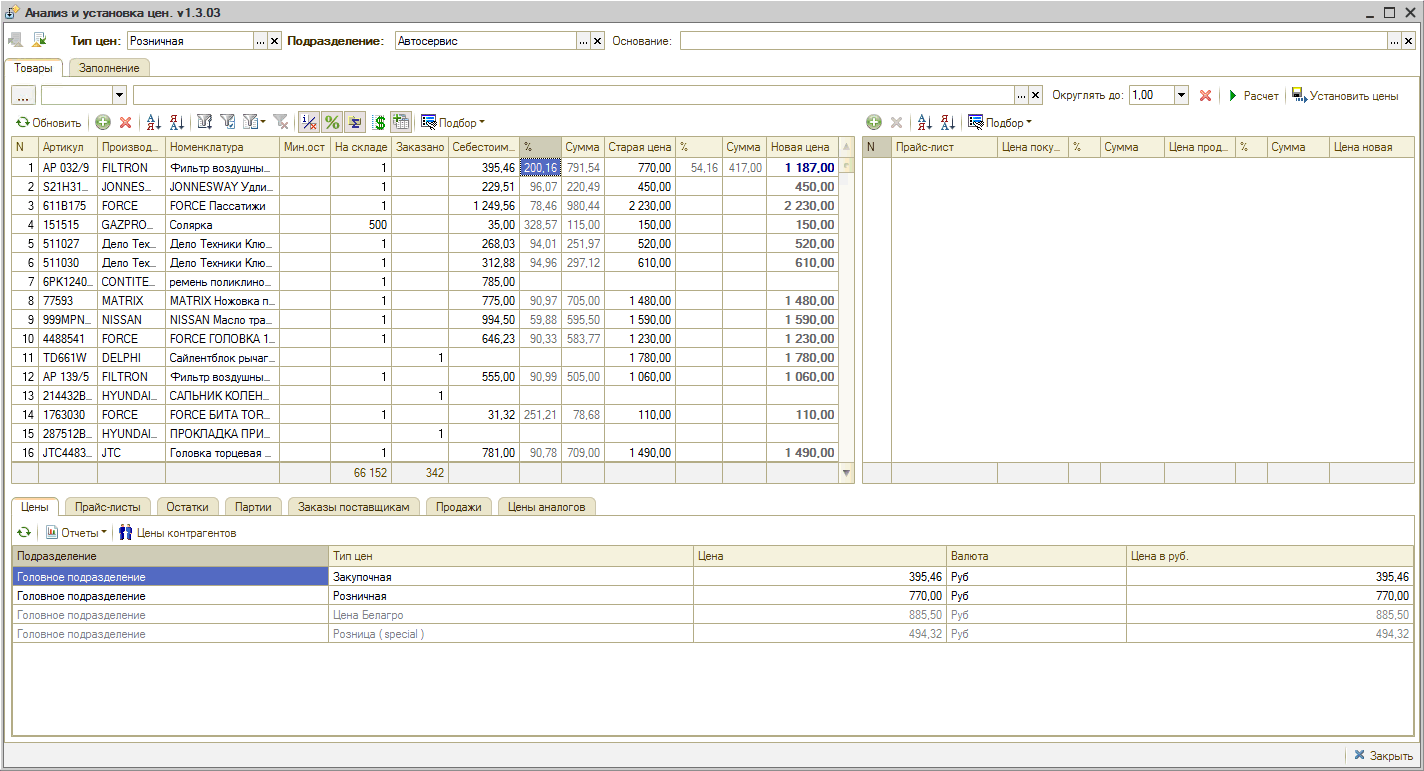Expand the Округлять до dropdown
The image size is (1424, 771).
pos(1181,95)
